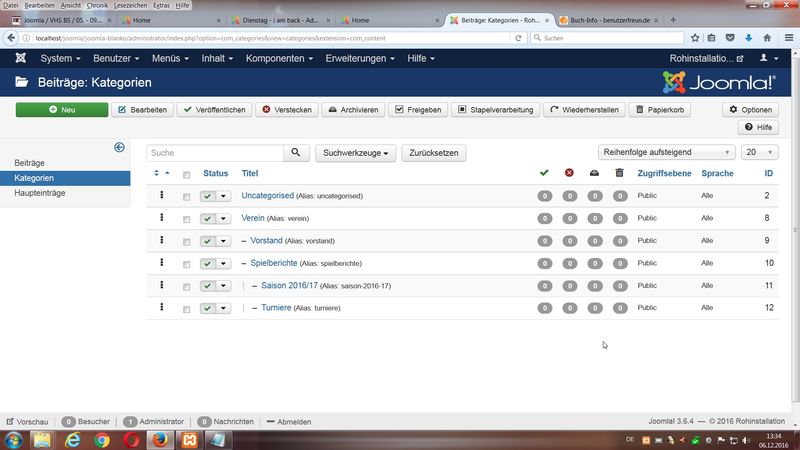Viewport: 800px width, 450px height.
Task: Open browser downloads arrow icon
Action: 748,38
